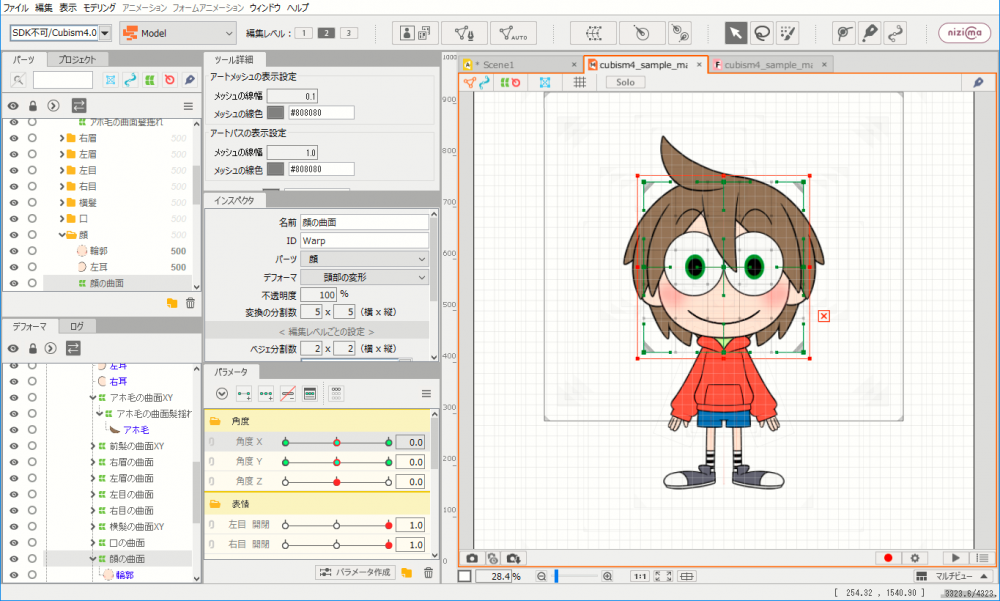
Task: Open the gear settings below the canvas
Action: pyautogui.click(x=915, y=558)
